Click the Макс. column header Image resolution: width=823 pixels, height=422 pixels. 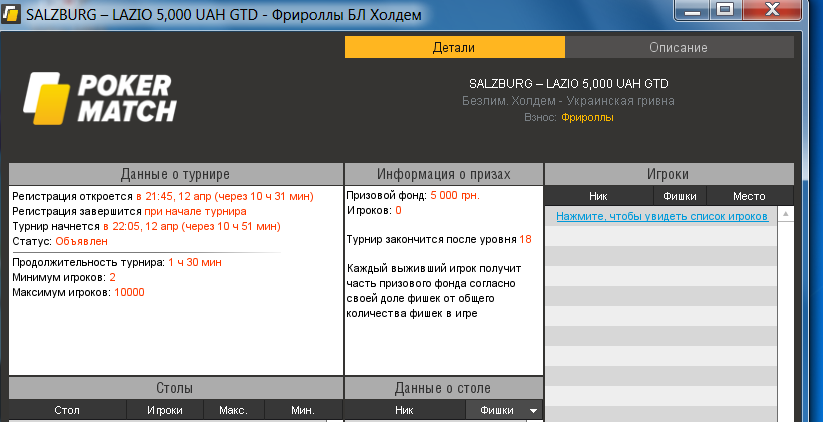[x=234, y=410]
